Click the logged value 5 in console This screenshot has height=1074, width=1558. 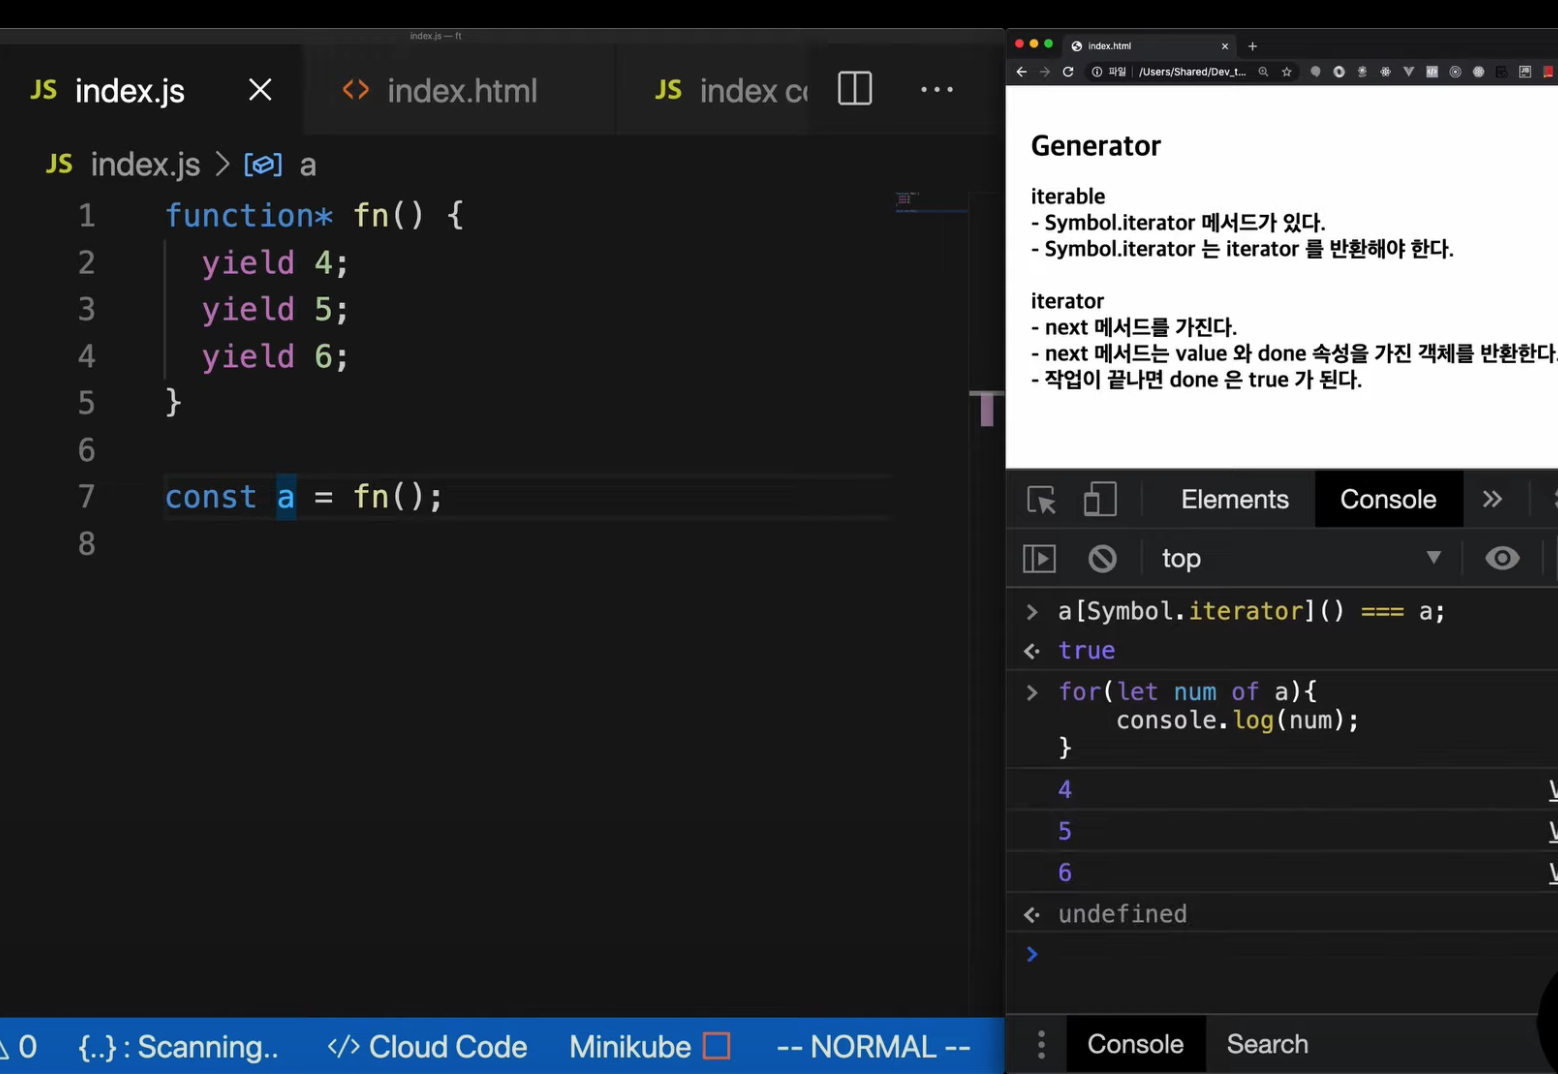(x=1065, y=831)
